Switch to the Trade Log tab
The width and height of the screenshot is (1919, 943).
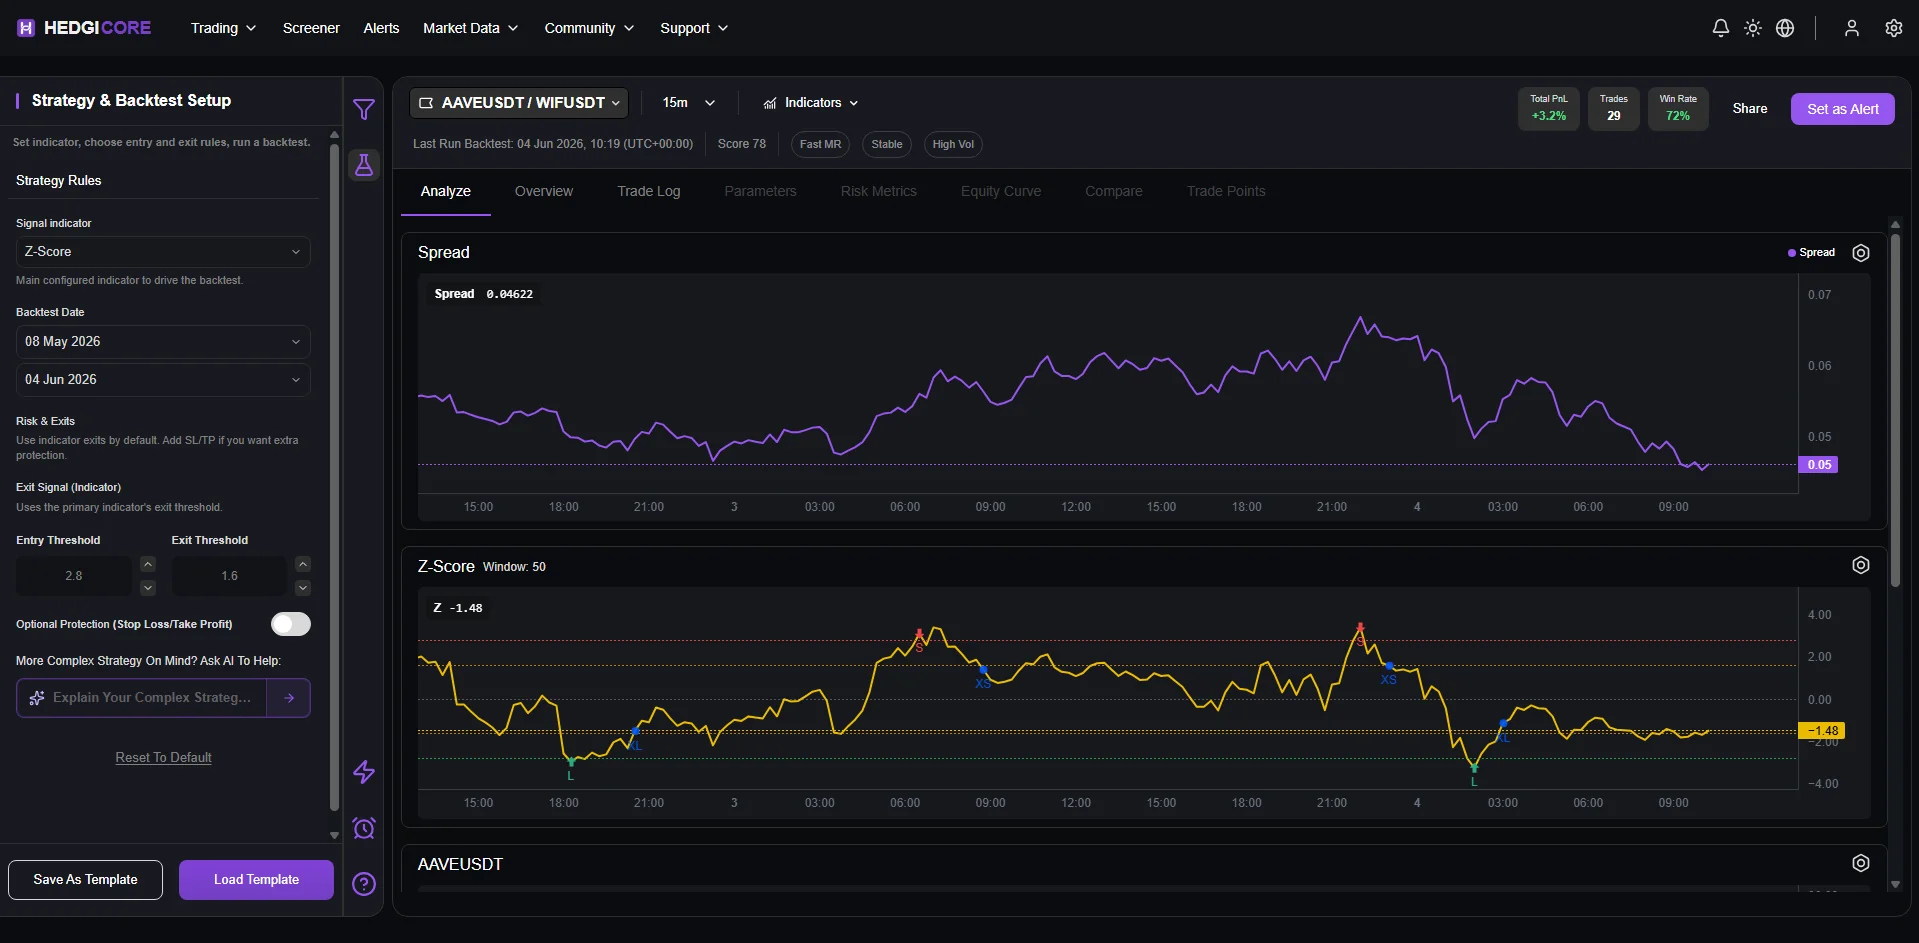[x=649, y=191]
